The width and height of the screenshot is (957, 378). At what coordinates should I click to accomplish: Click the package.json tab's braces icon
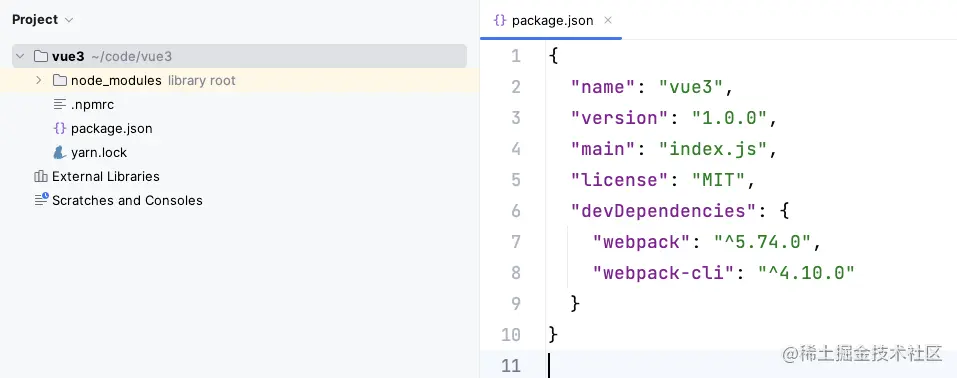point(500,20)
